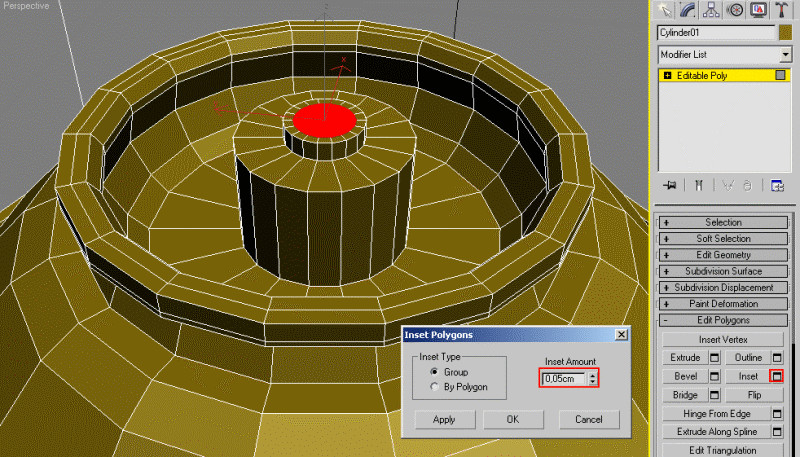Click Apply in Inset Polygons dialog
This screenshot has width=800, height=457.
444,419
